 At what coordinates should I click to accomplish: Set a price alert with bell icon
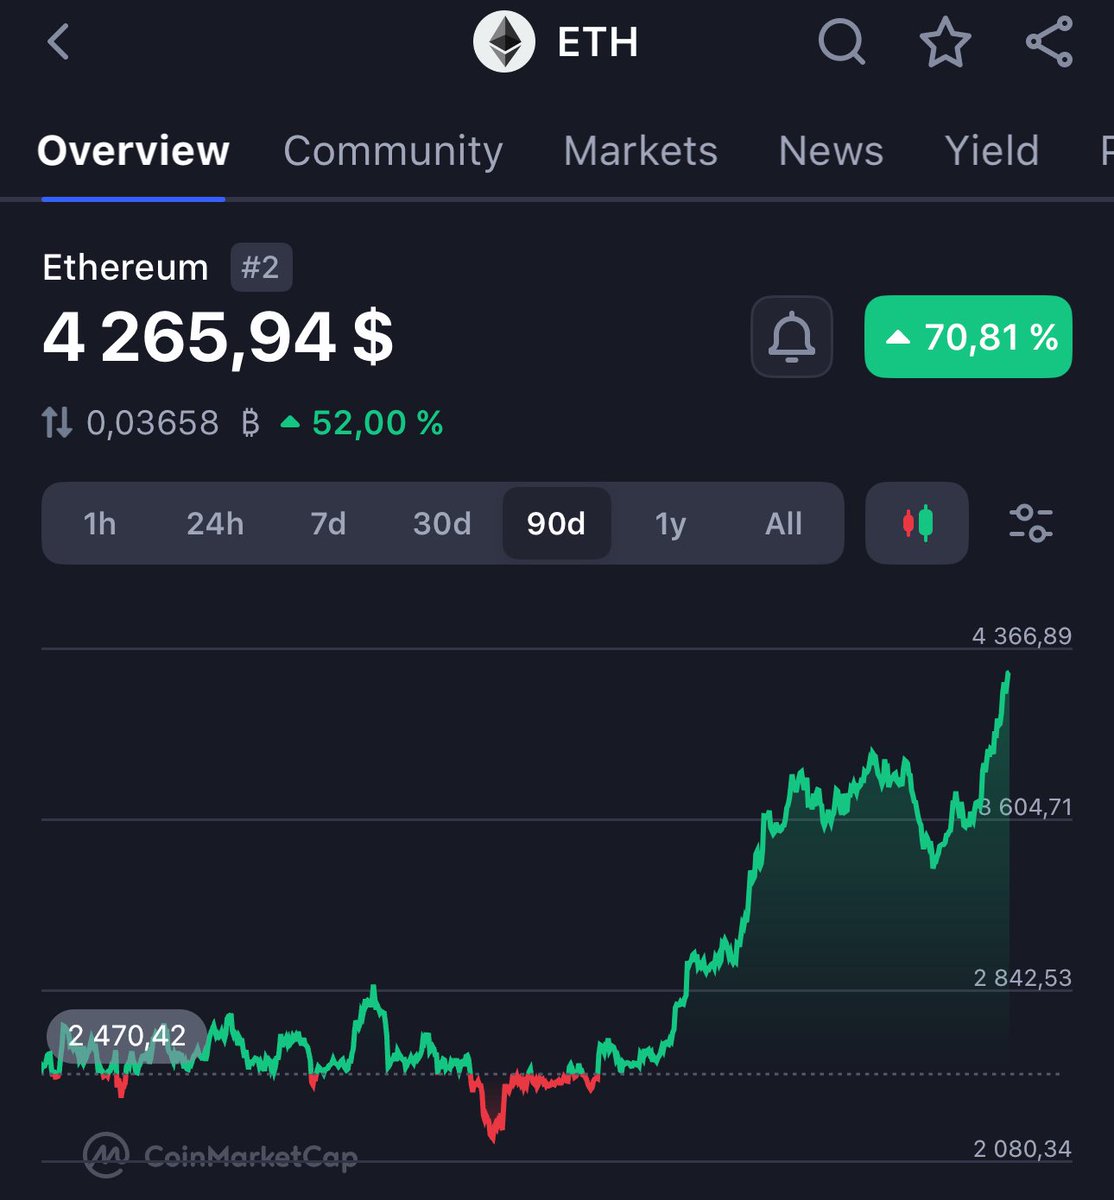792,337
